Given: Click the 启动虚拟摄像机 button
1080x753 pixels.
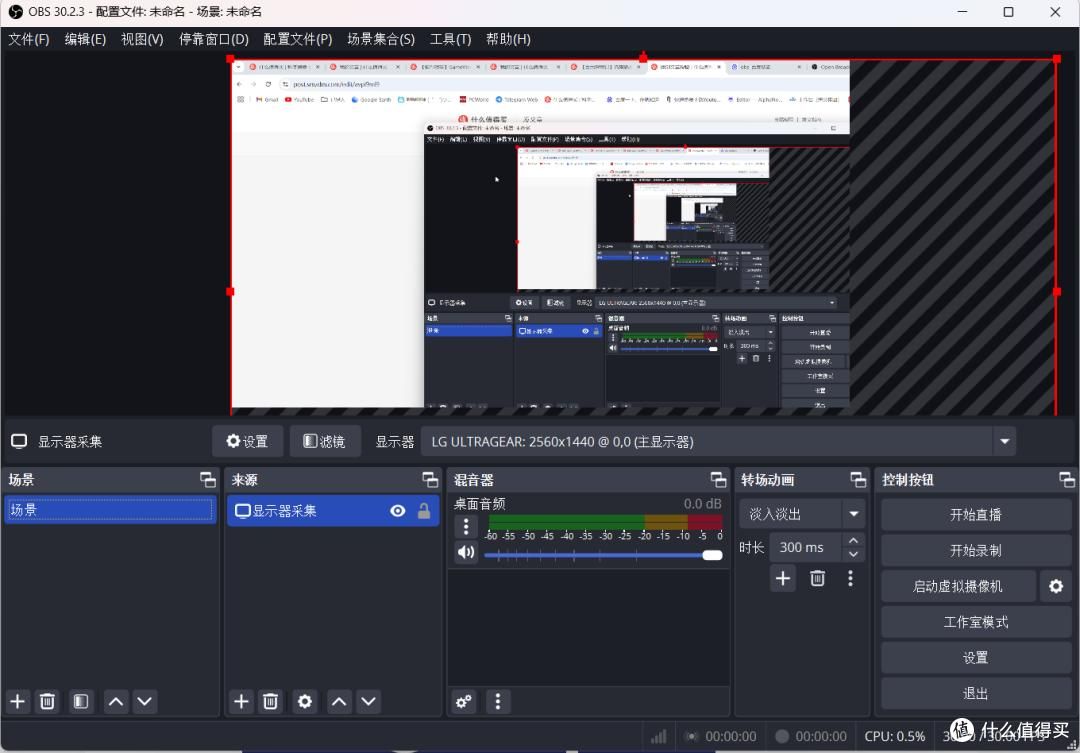Looking at the screenshot, I should click(x=958, y=586).
